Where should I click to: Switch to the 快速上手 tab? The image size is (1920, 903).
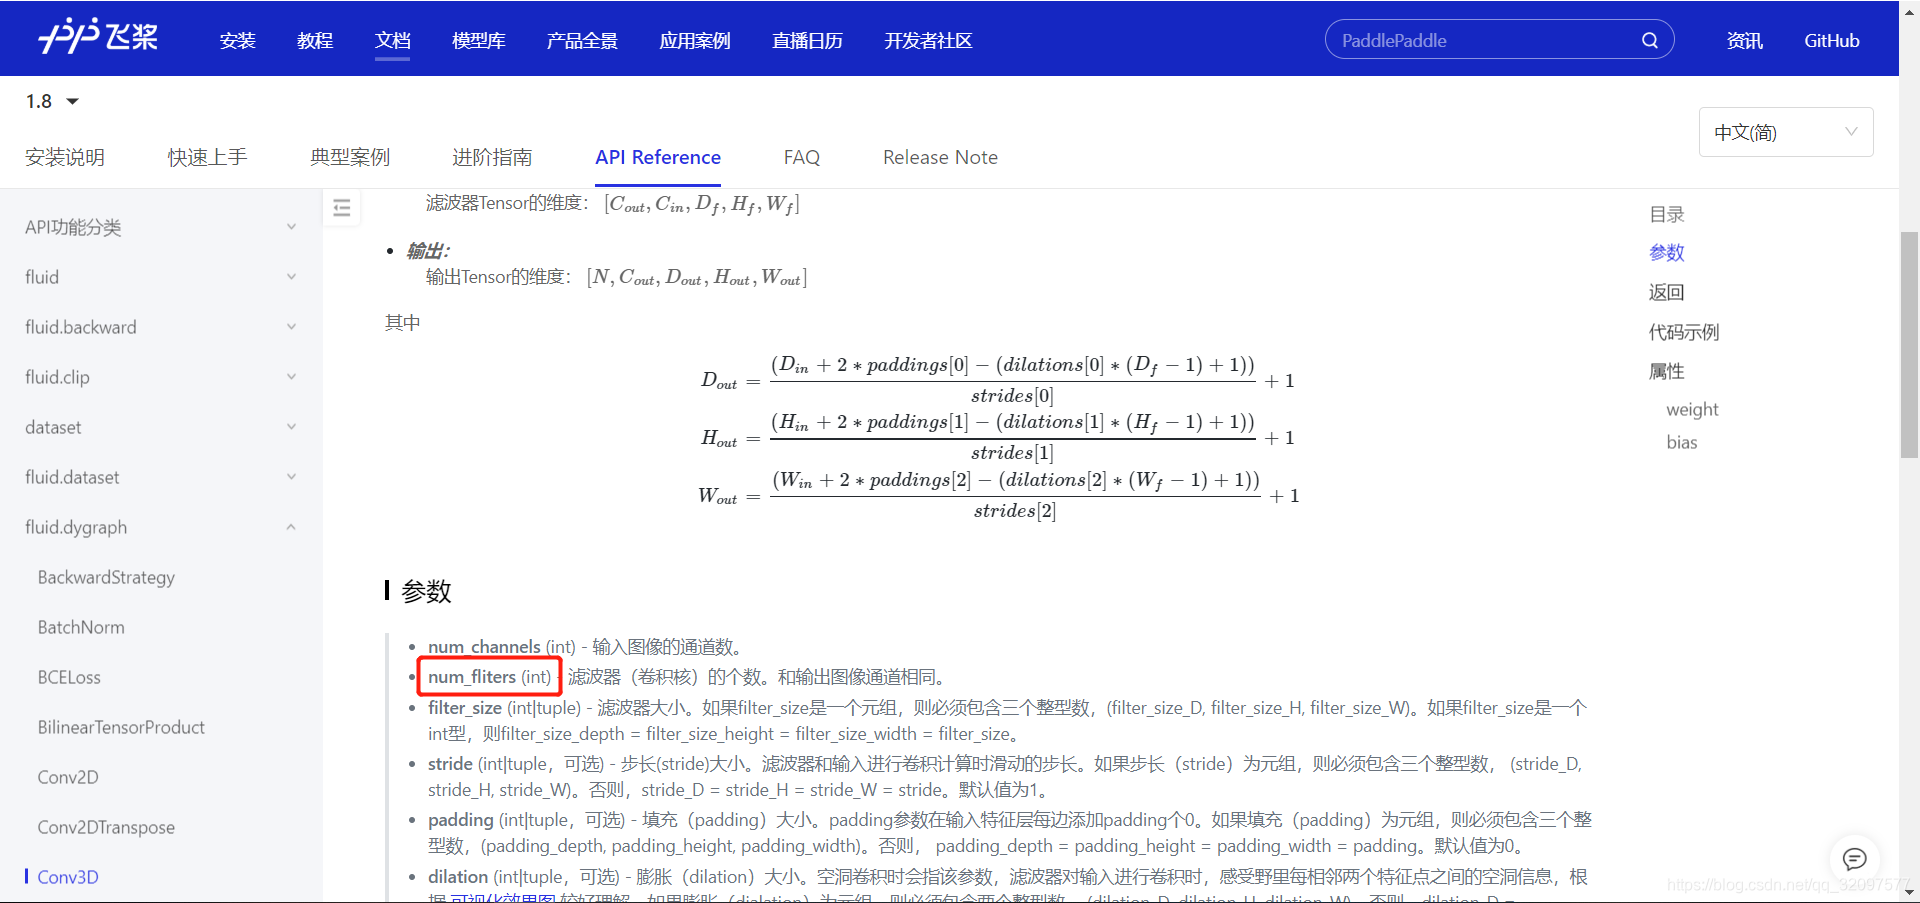coord(207,157)
